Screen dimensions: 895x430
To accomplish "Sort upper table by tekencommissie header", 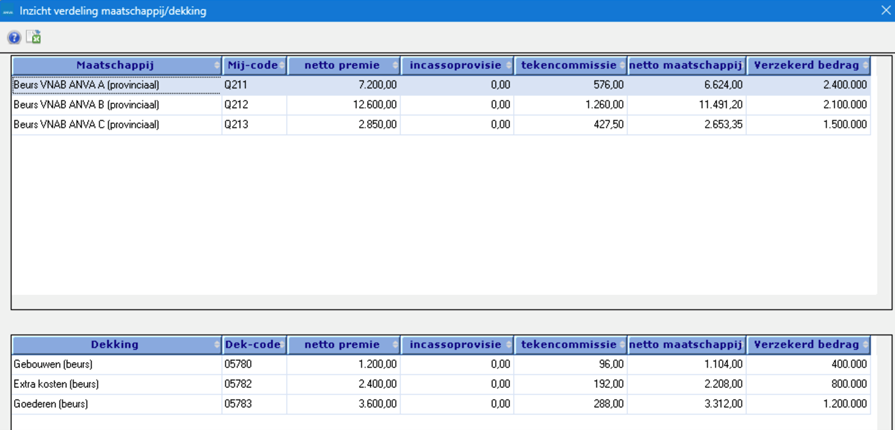I will click(571, 65).
